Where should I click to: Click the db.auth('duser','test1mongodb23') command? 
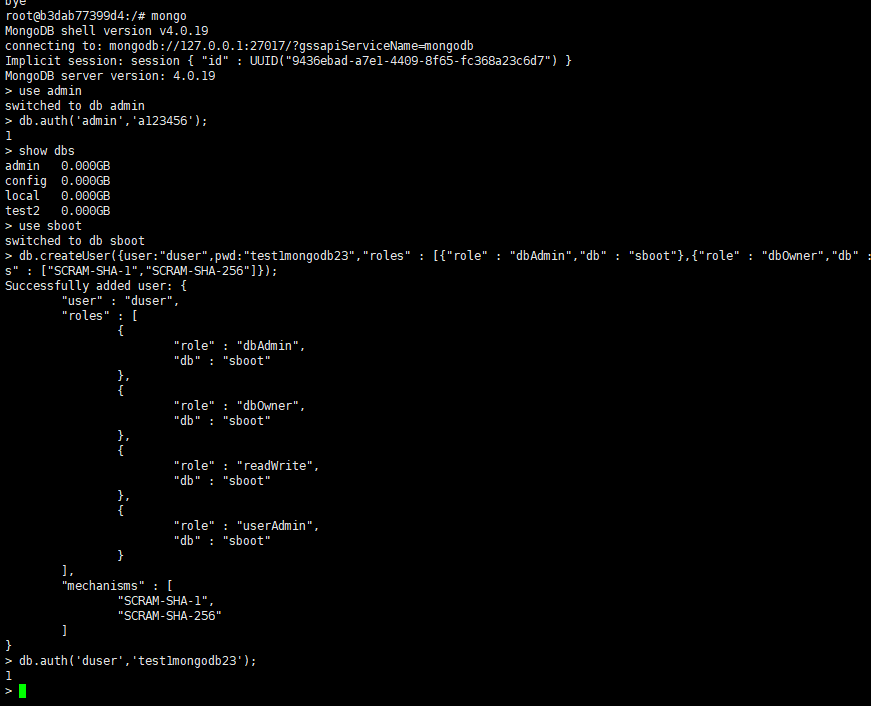point(138,661)
